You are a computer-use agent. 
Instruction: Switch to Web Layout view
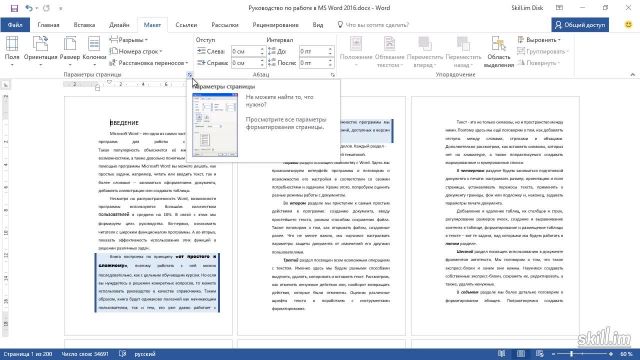click(x=540, y=353)
